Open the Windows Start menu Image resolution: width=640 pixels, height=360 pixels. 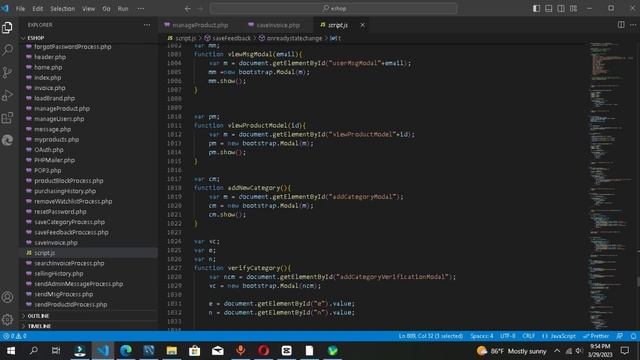point(11,351)
